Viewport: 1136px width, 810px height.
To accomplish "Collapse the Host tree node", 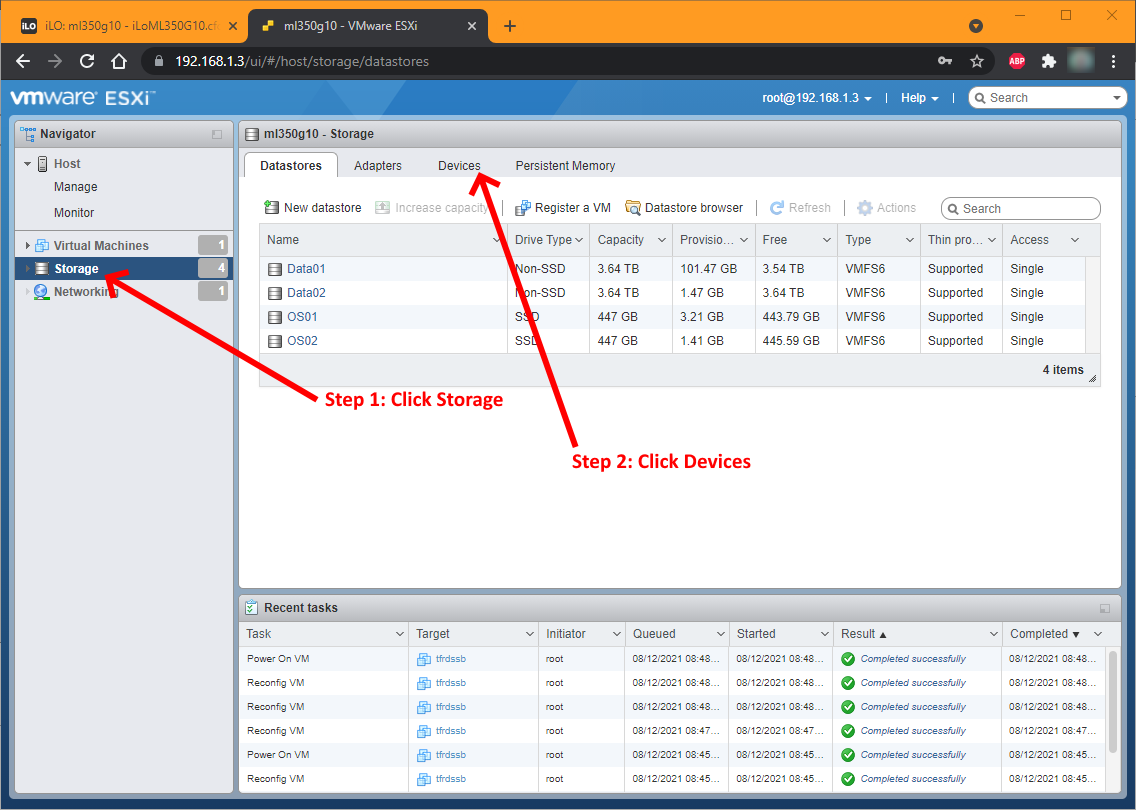I will [x=28, y=164].
